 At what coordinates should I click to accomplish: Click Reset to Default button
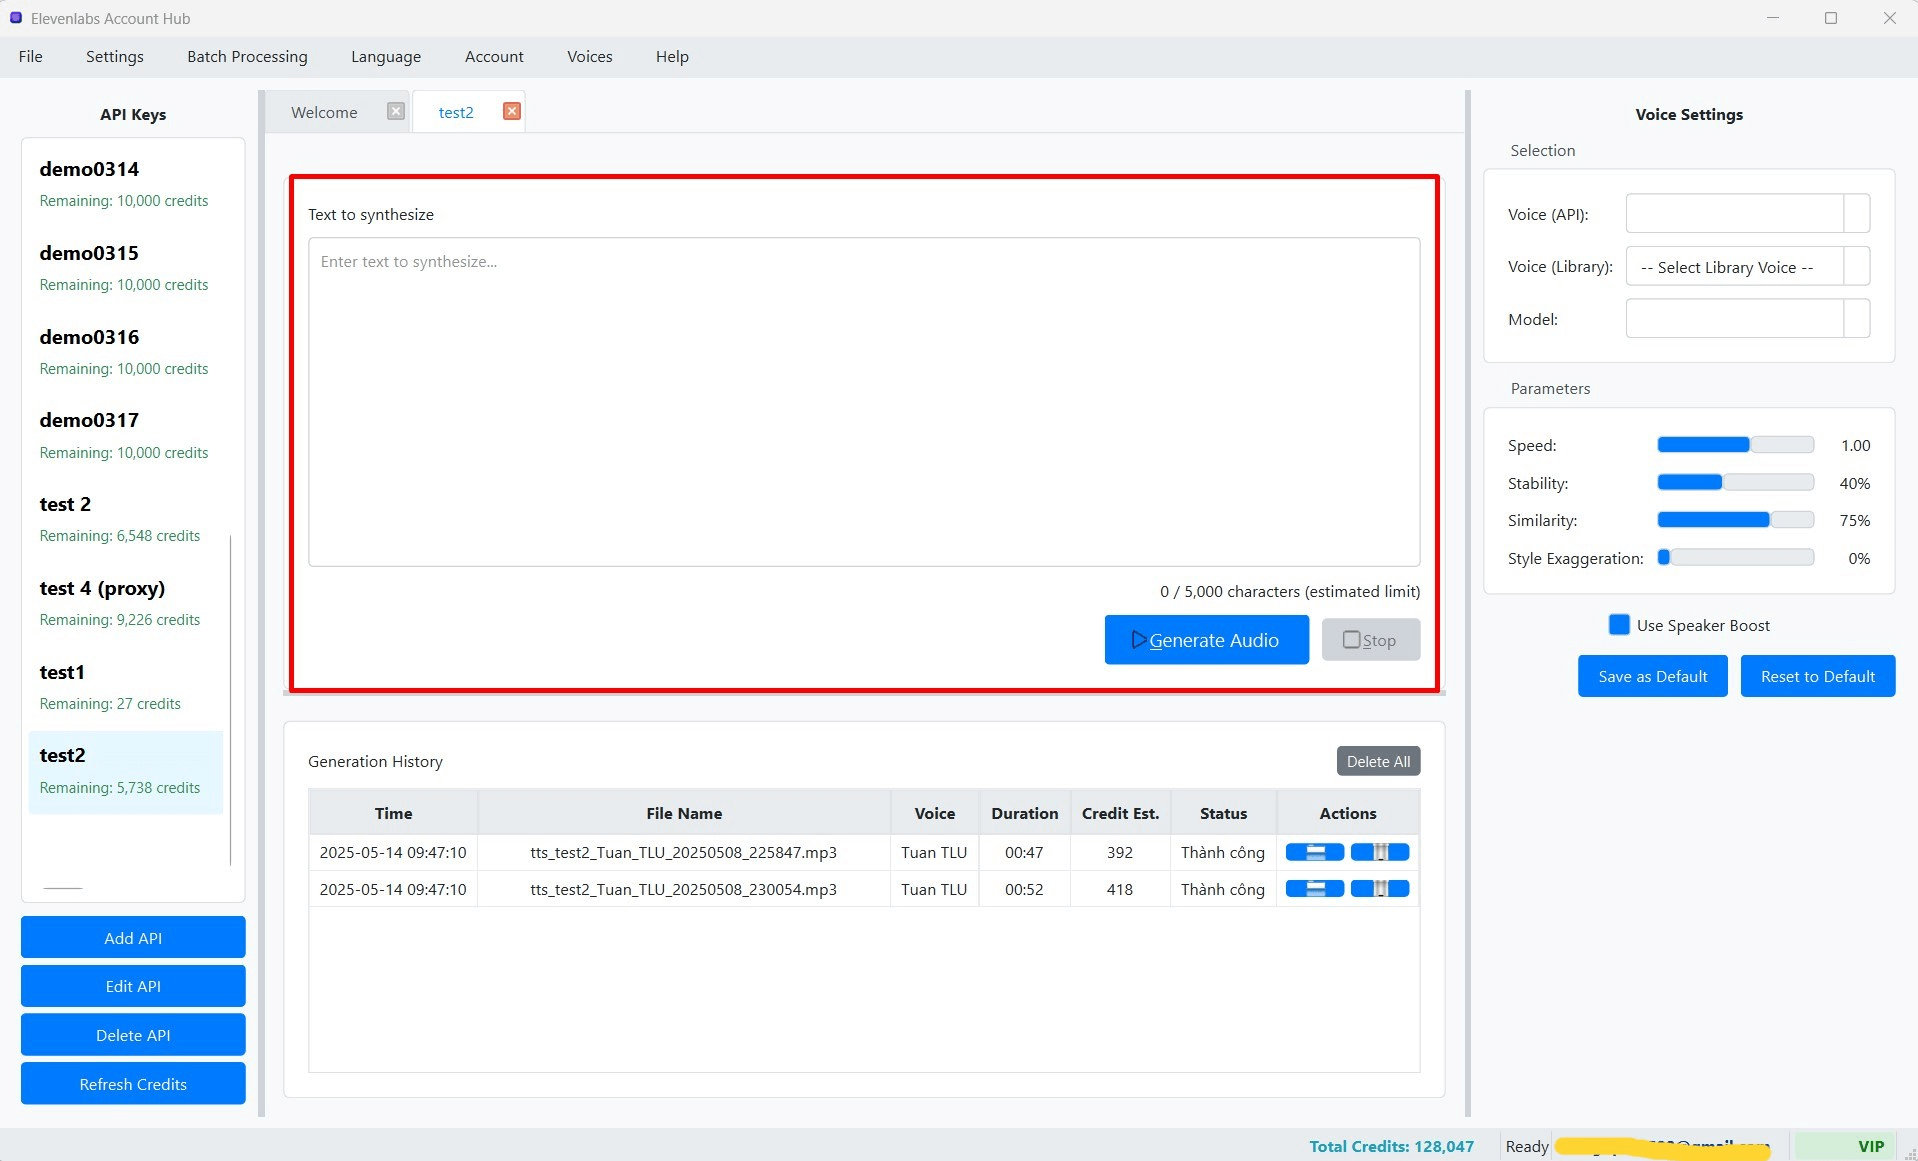1817,676
